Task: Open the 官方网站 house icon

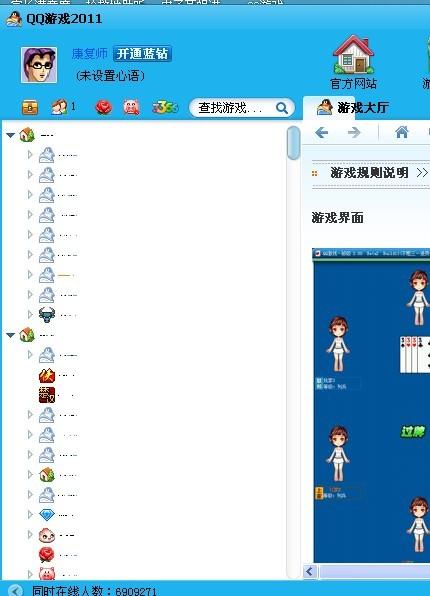Action: coord(353,54)
